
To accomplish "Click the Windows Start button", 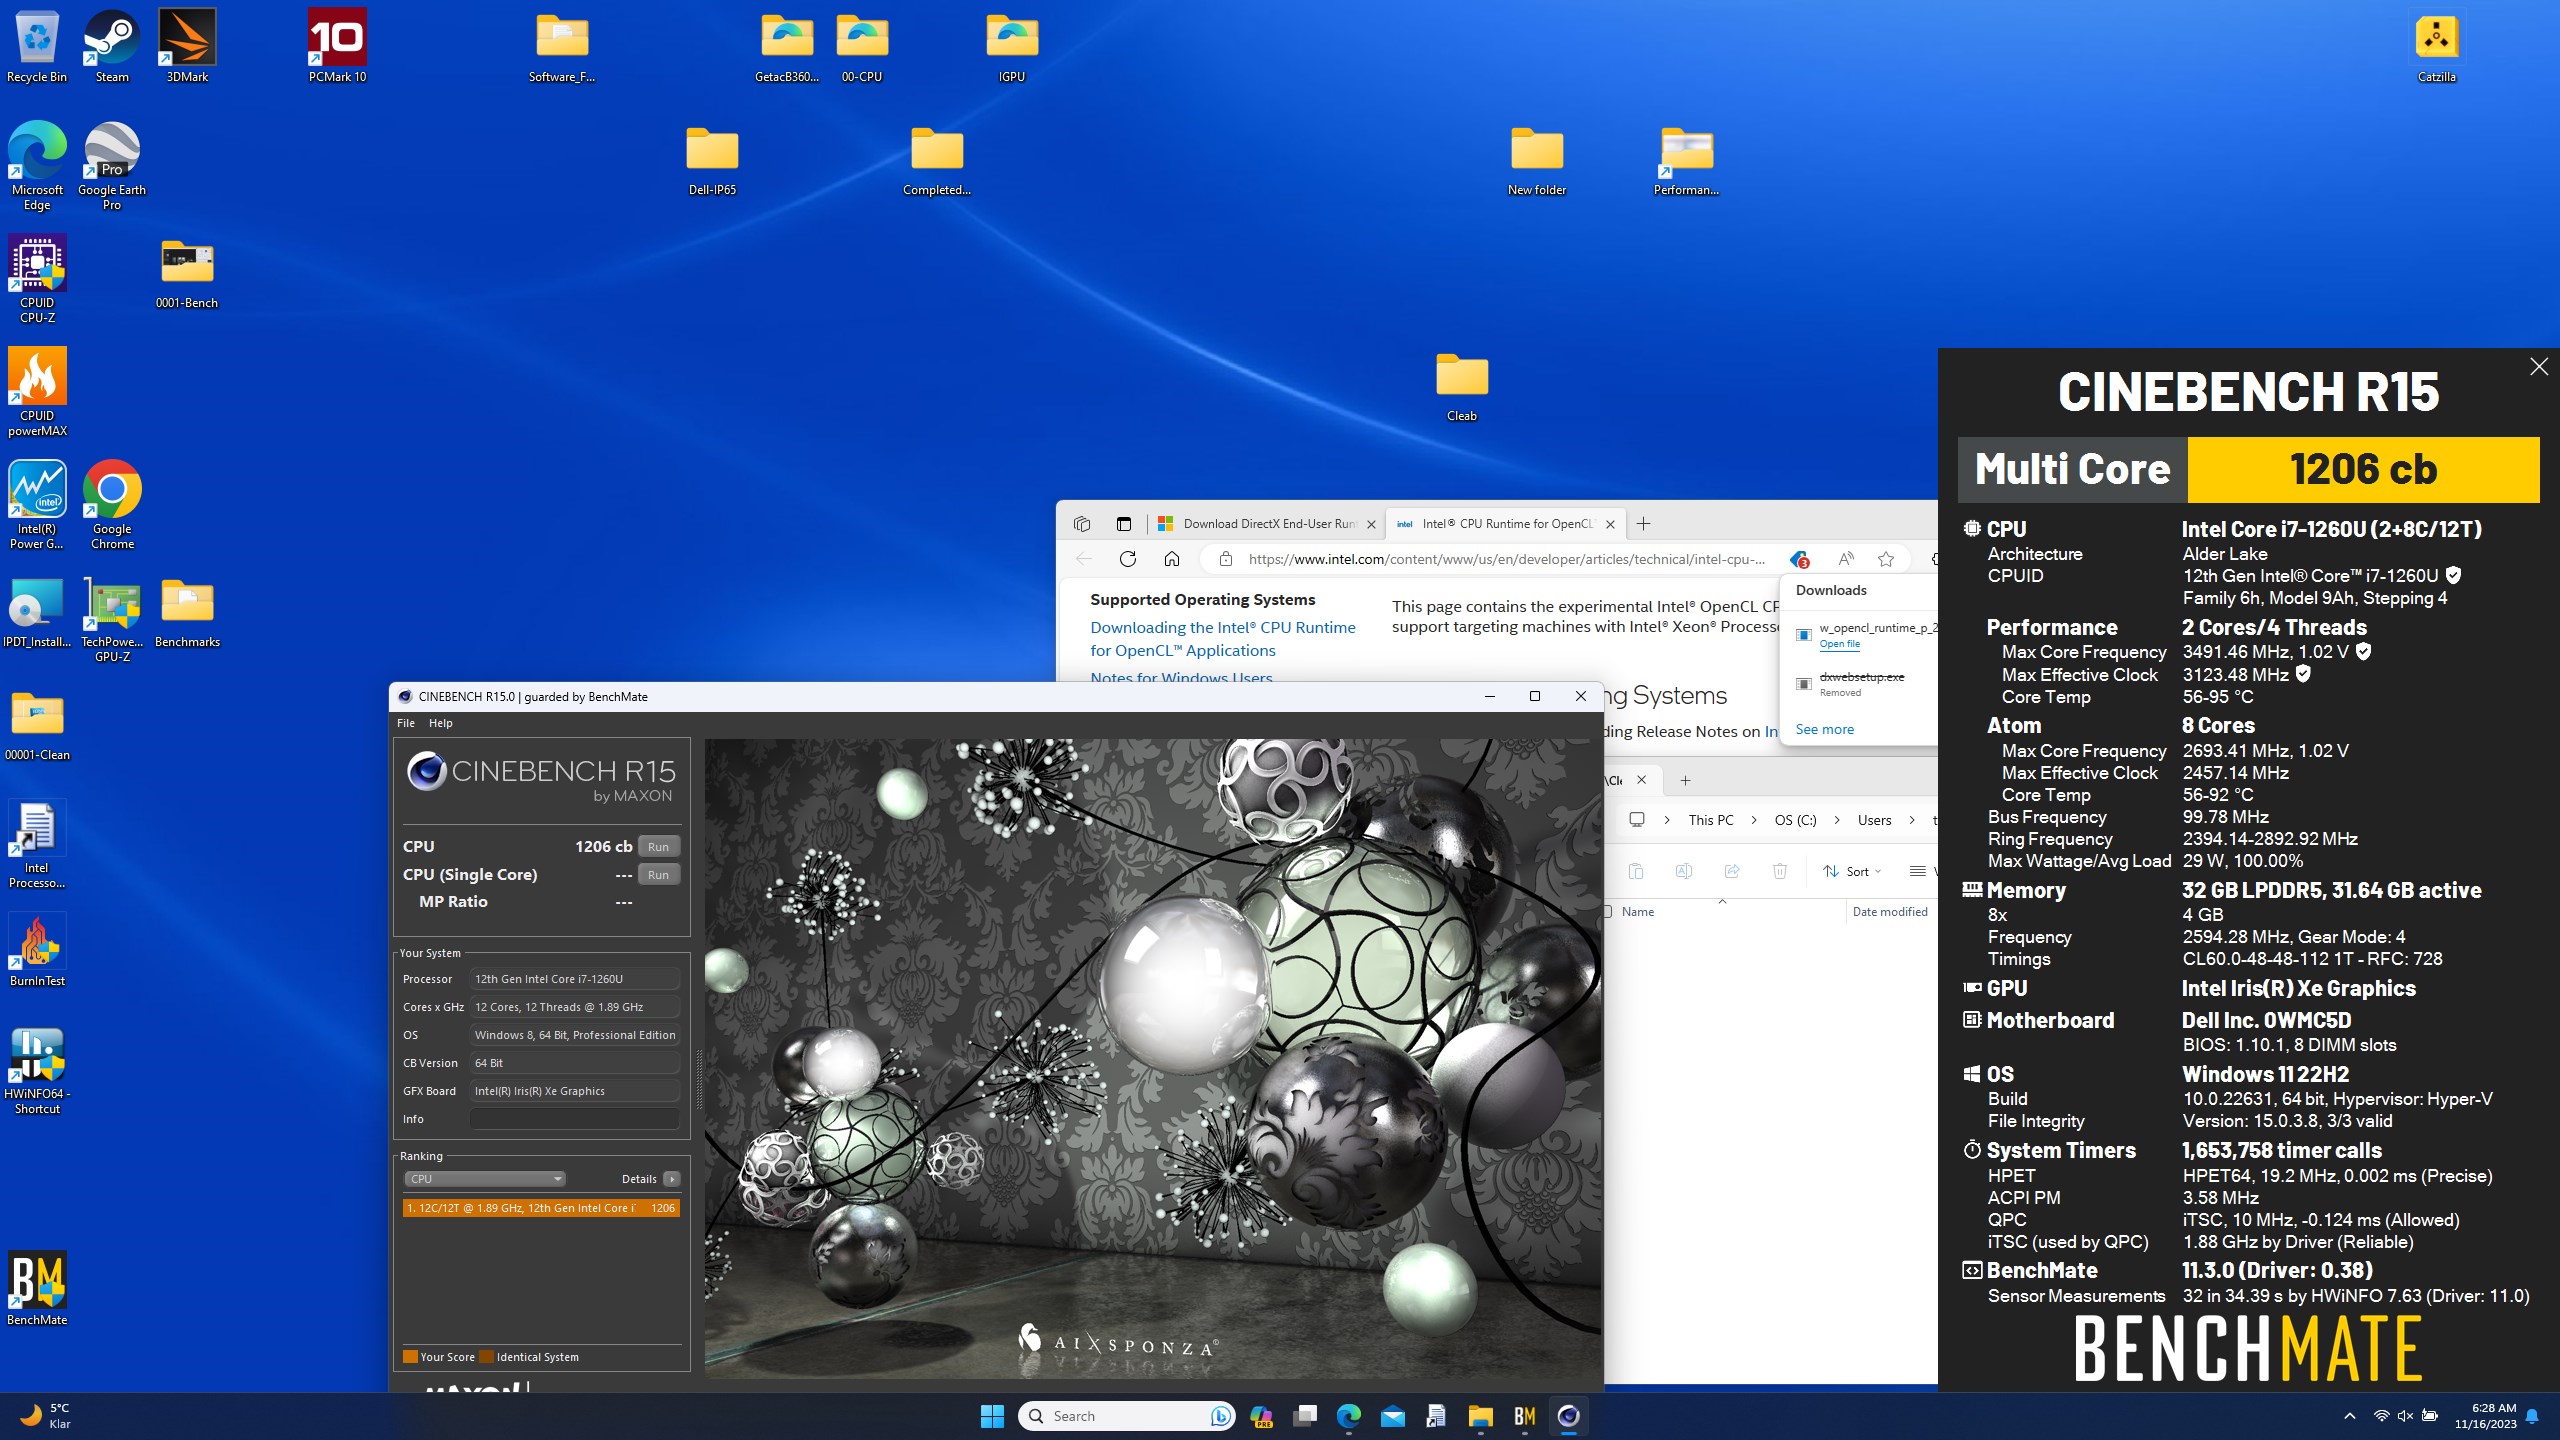I will click(992, 1415).
